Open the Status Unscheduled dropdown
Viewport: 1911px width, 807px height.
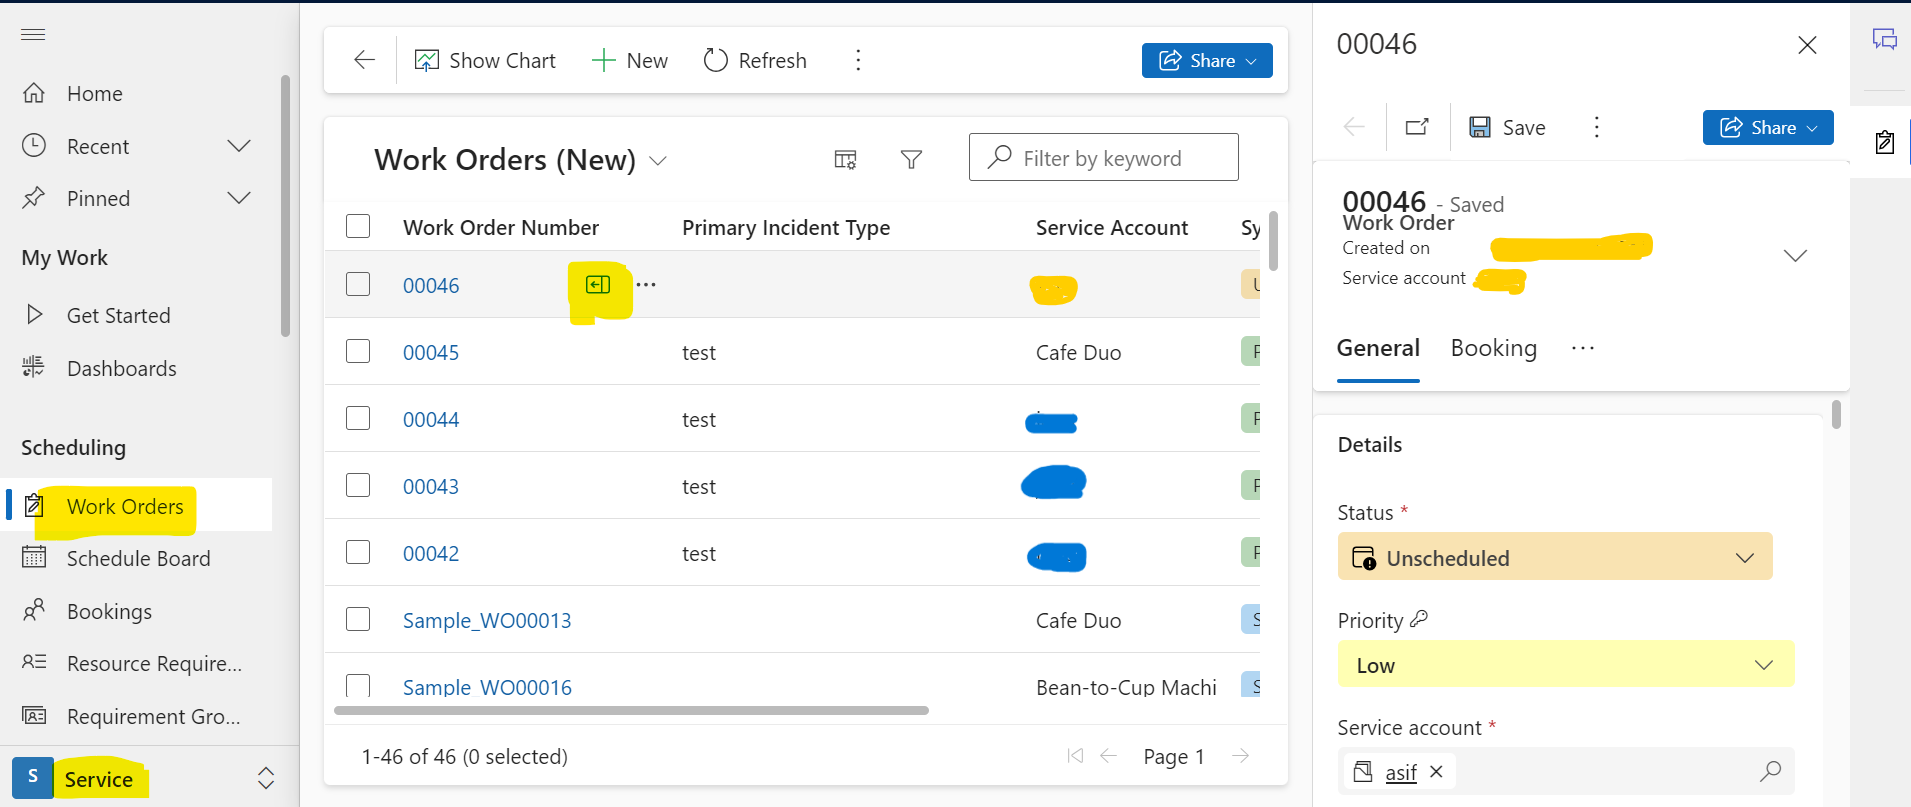pyautogui.click(x=1555, y=557)
